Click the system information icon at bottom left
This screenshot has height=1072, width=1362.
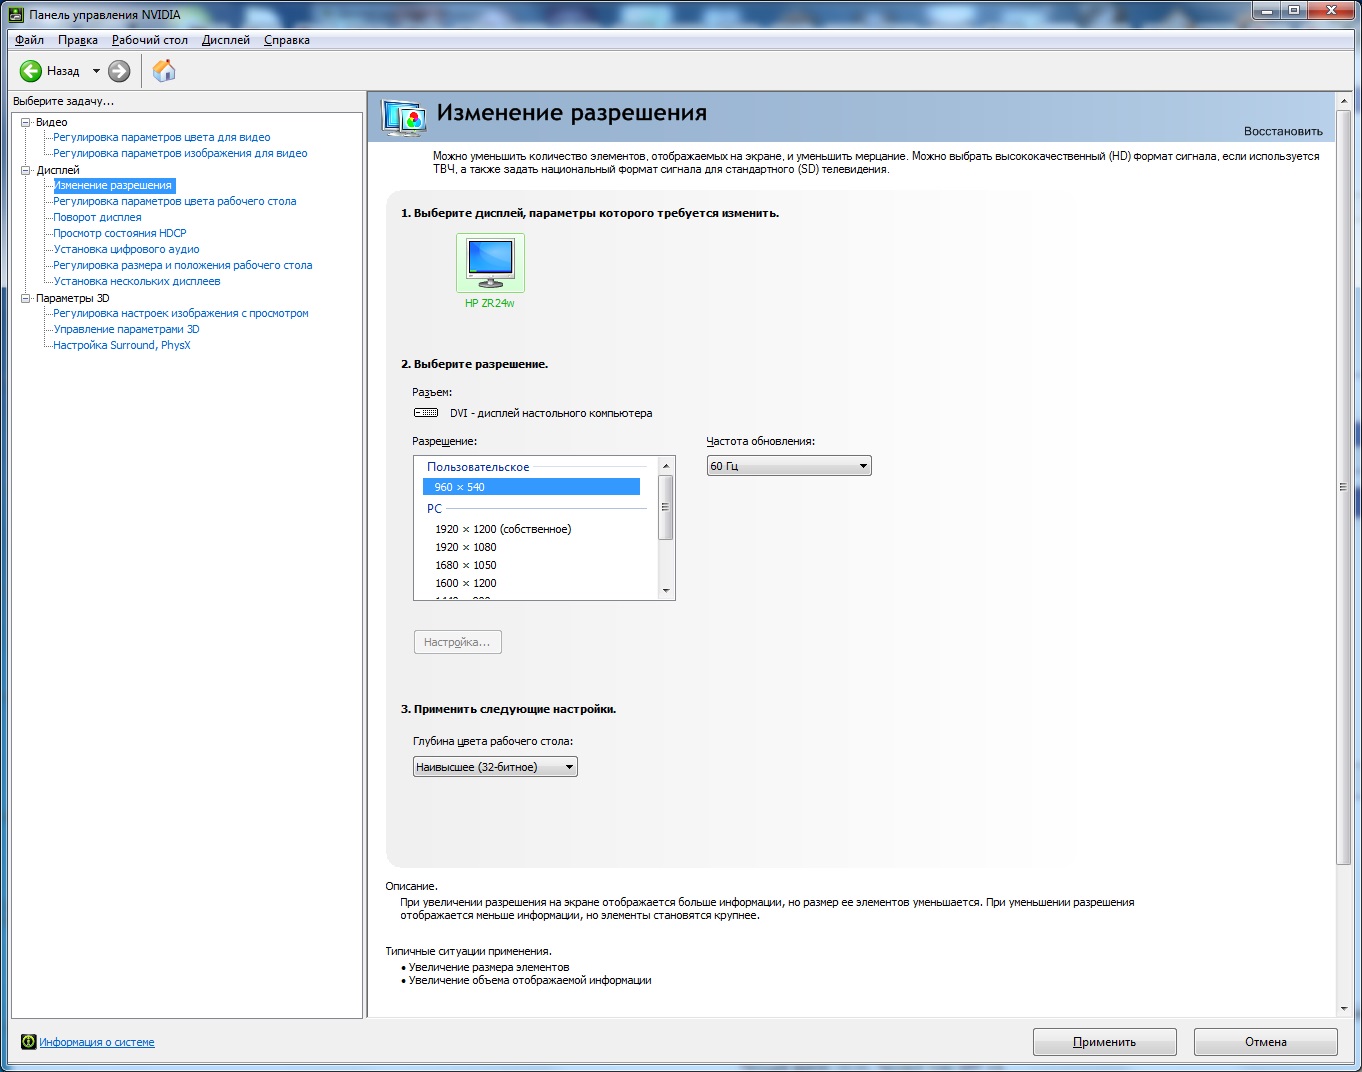click(x=28, y=1042)
